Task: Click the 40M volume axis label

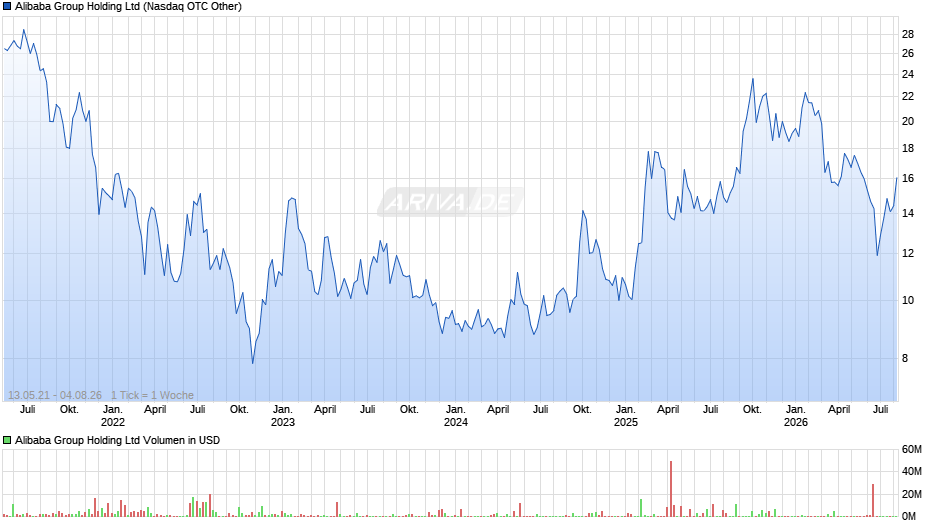Action: click(x=911, y=472)
